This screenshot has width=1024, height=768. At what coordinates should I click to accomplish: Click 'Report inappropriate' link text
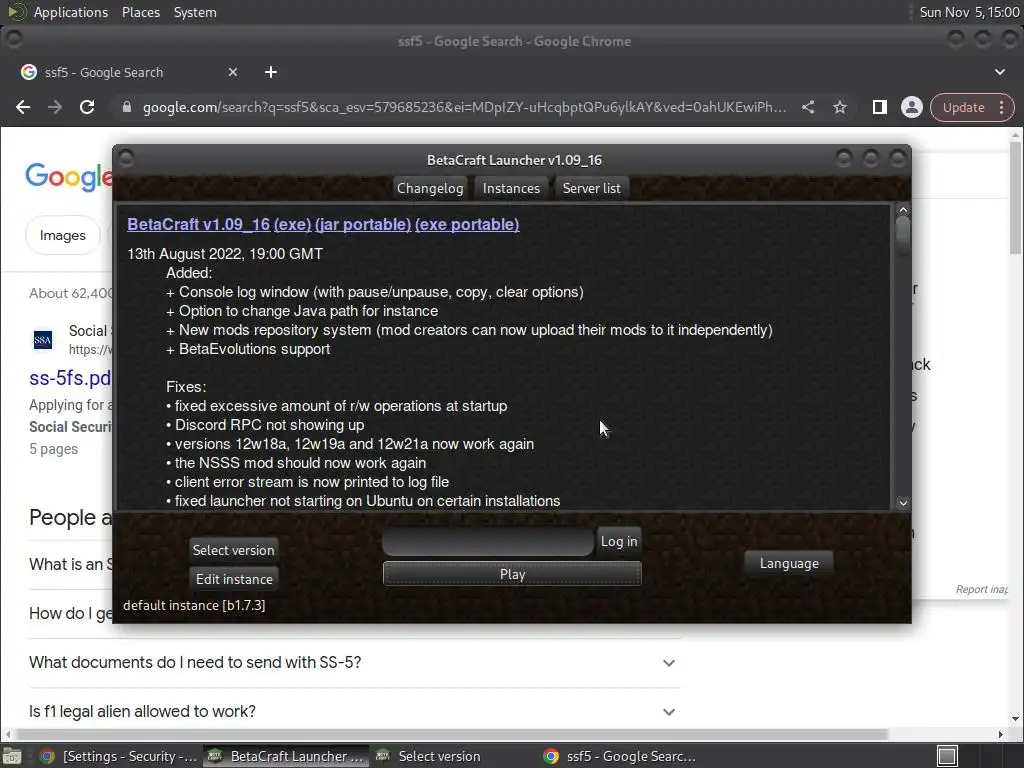click(x=982, y=590)
